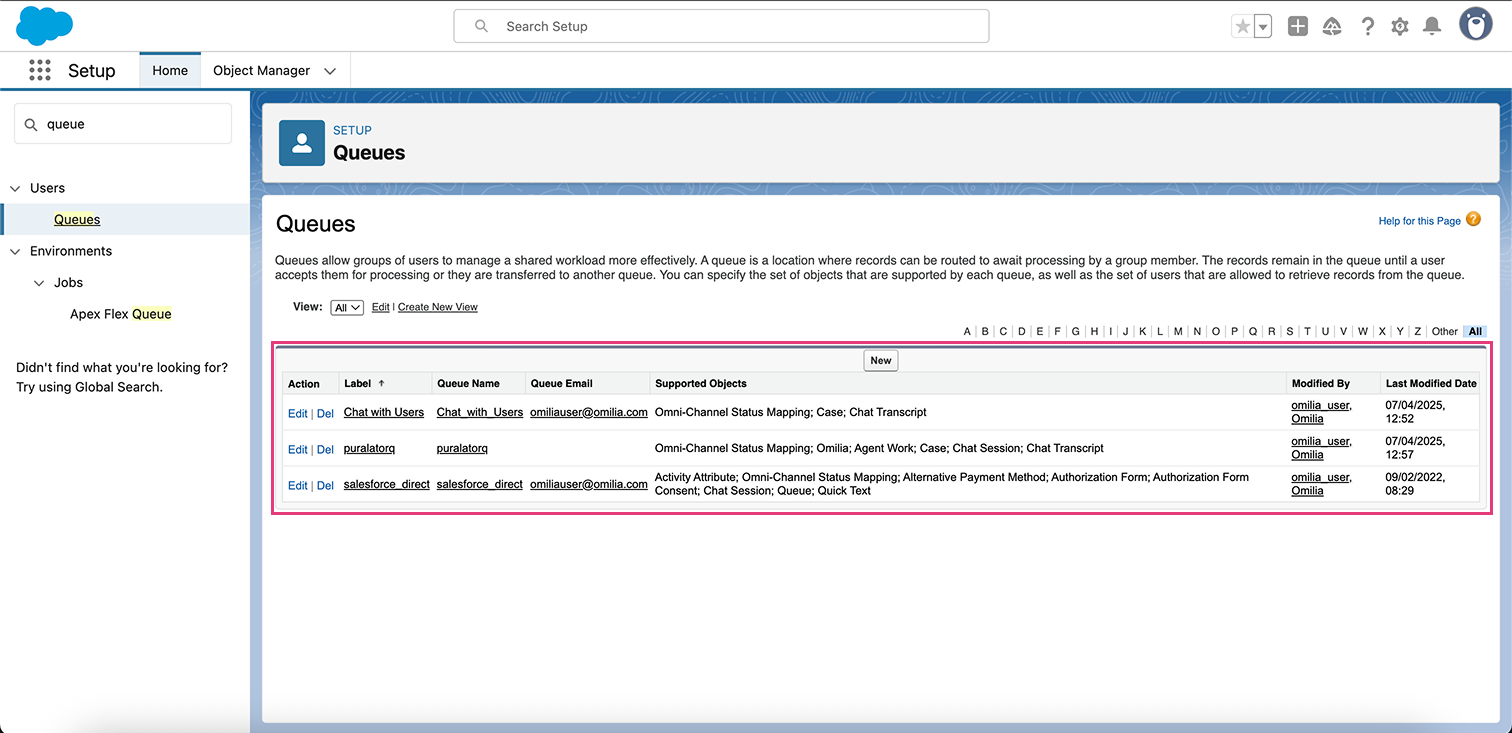
Task: Switch to the Object Manager tab
Action: click(261, 71)
